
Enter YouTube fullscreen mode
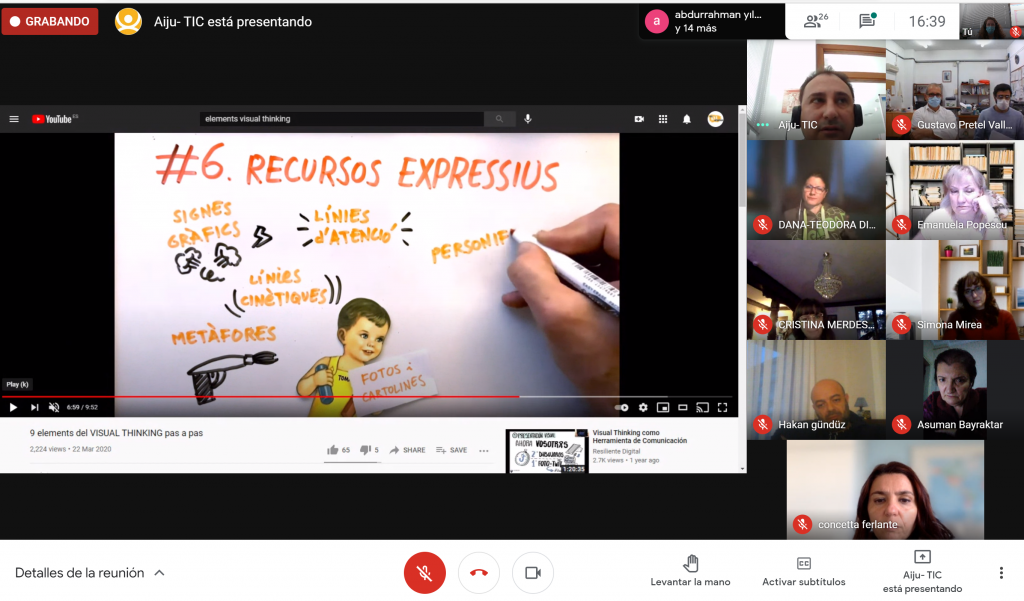pyautogui.click(x=722, y=408)
